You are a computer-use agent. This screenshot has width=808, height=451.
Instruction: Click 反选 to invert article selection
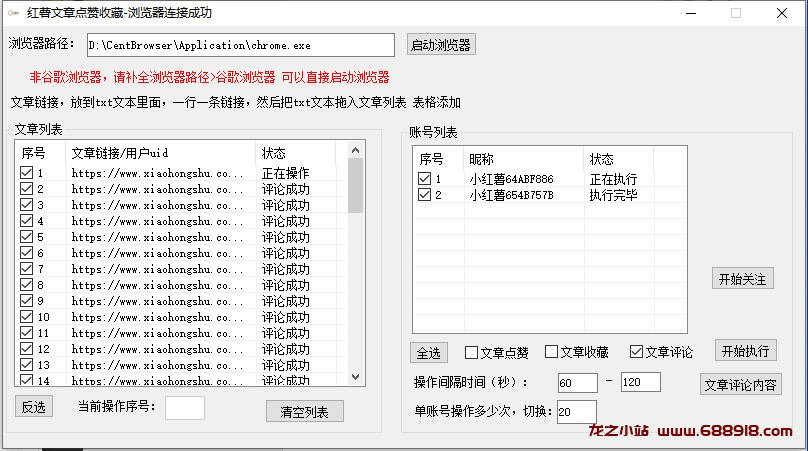[34, 406]
